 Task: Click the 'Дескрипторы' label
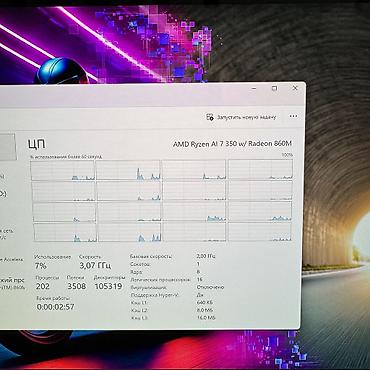(109, 277)
